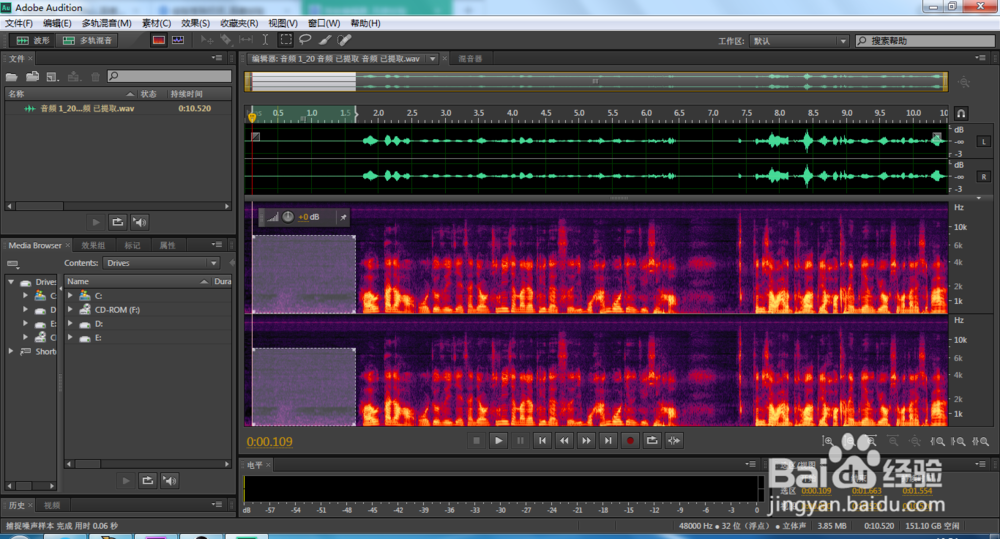Open the Contents Drives dropdown
The height and width of the screenshot is (539, 1000).
point(161,263)
